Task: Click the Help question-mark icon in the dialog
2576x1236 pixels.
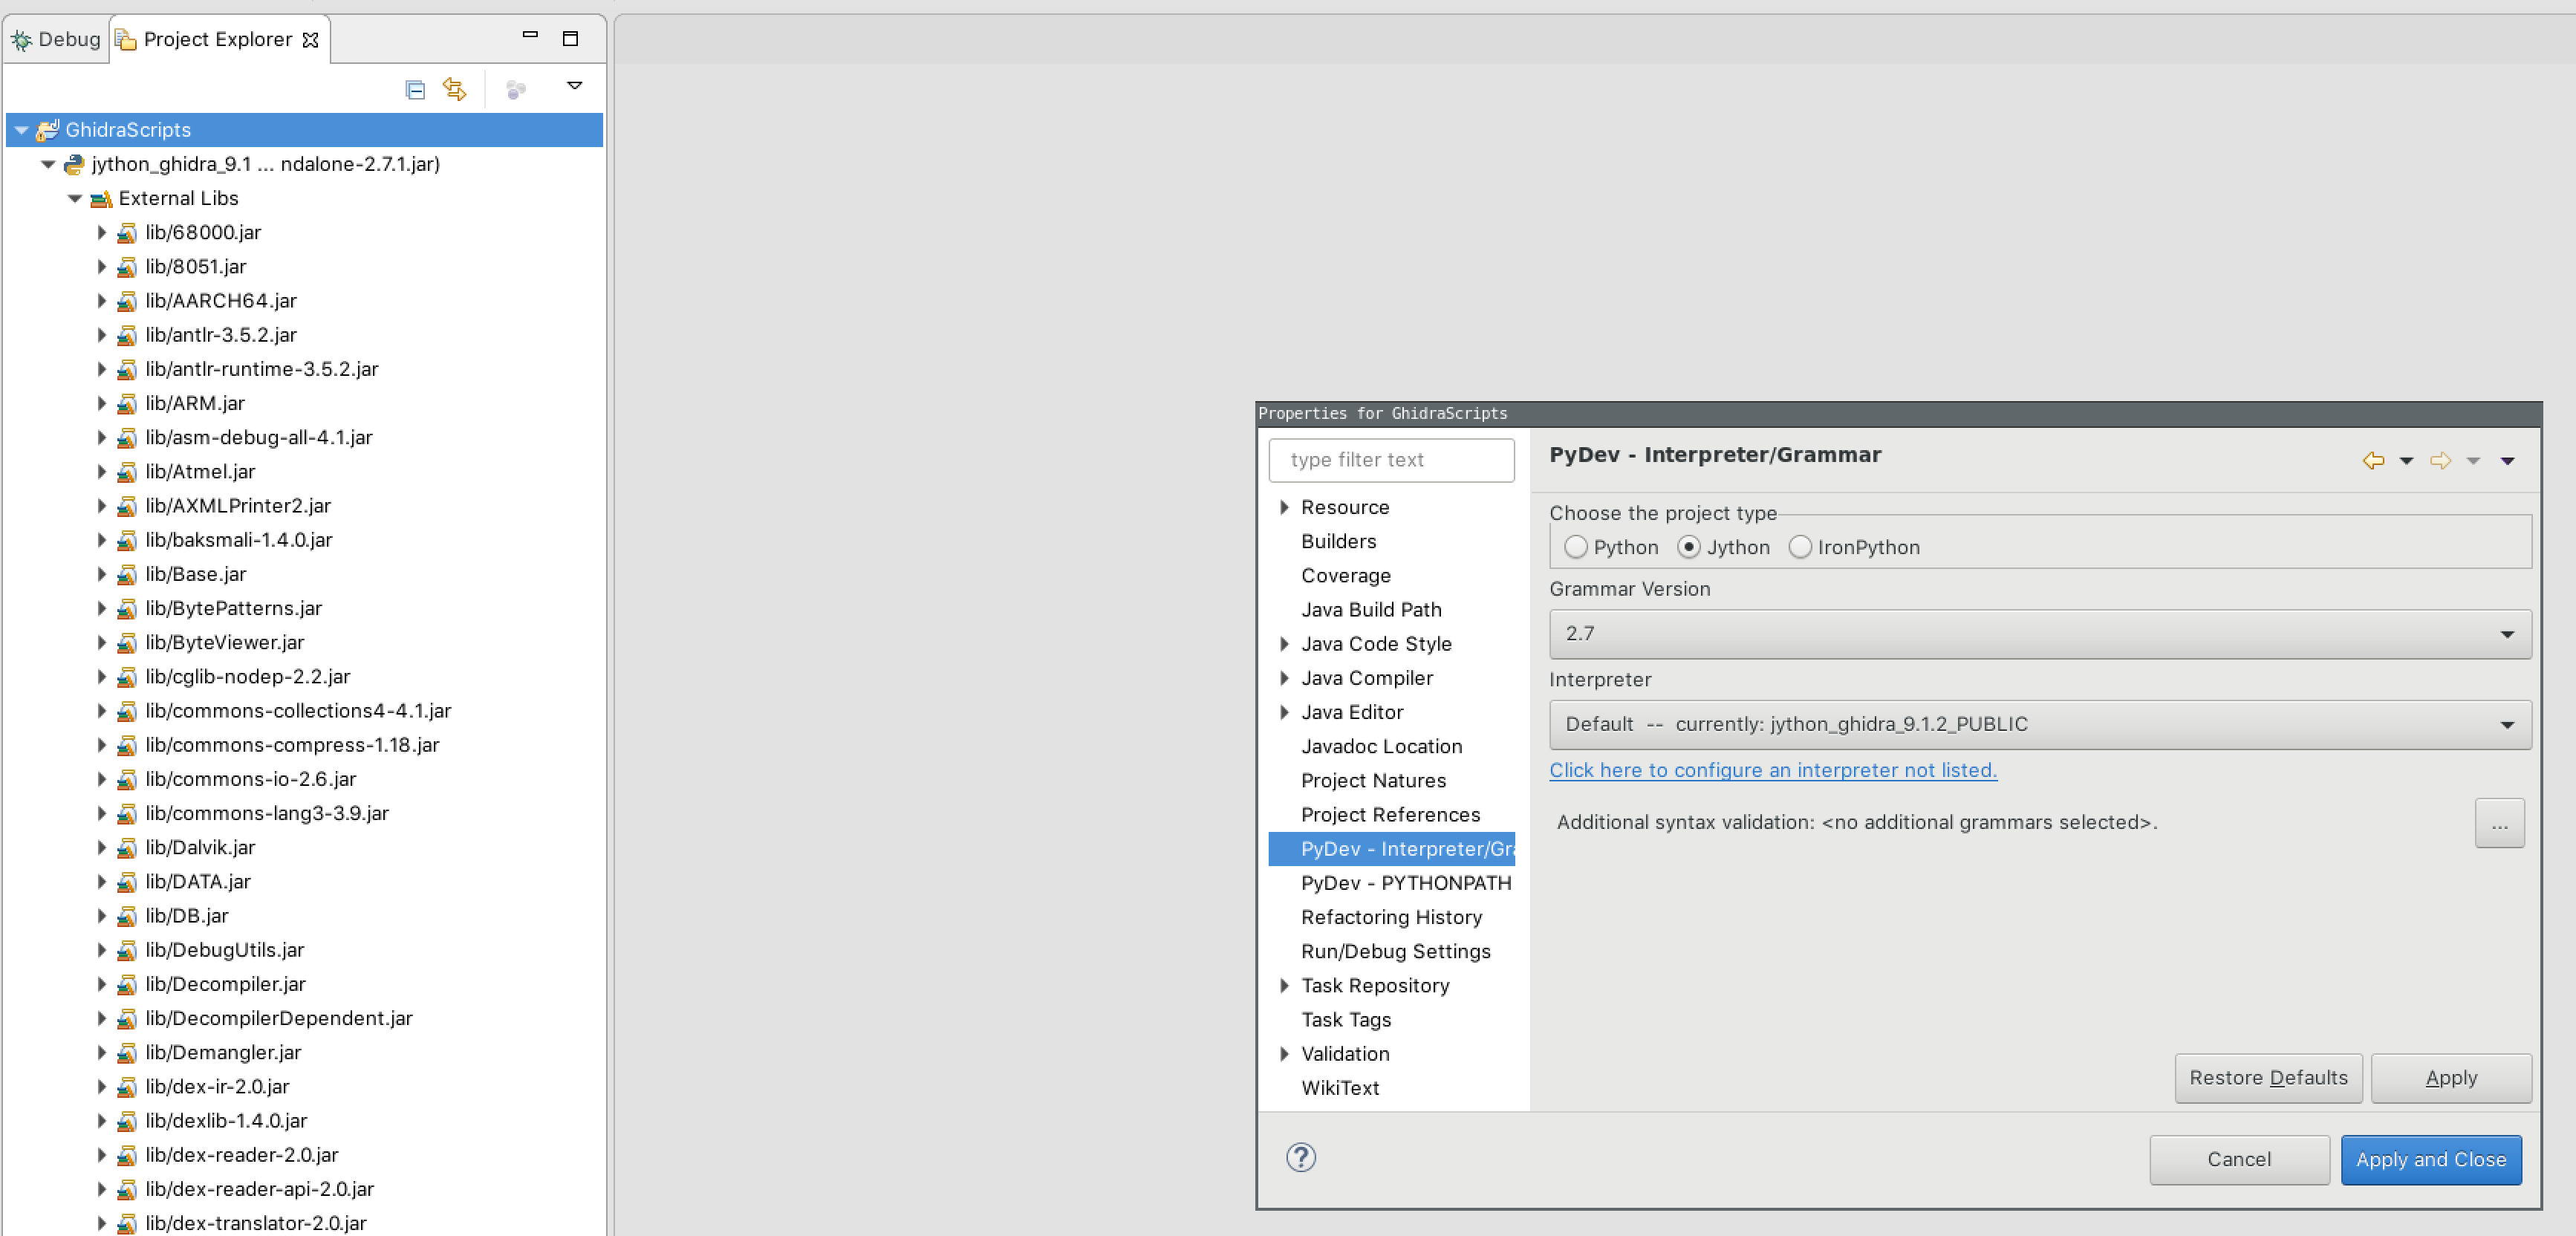Action: coord(1300,1158)
